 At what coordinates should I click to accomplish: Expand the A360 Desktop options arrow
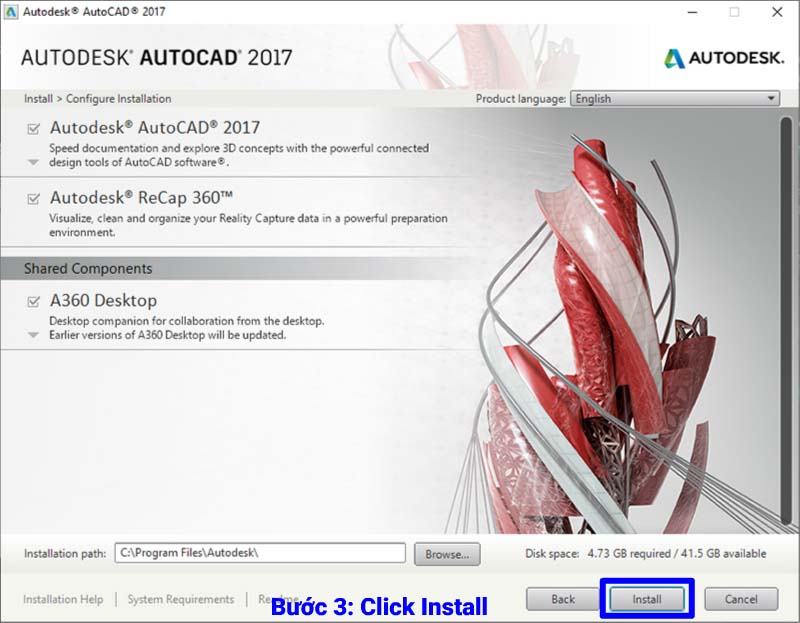click(x=33, y=335)
